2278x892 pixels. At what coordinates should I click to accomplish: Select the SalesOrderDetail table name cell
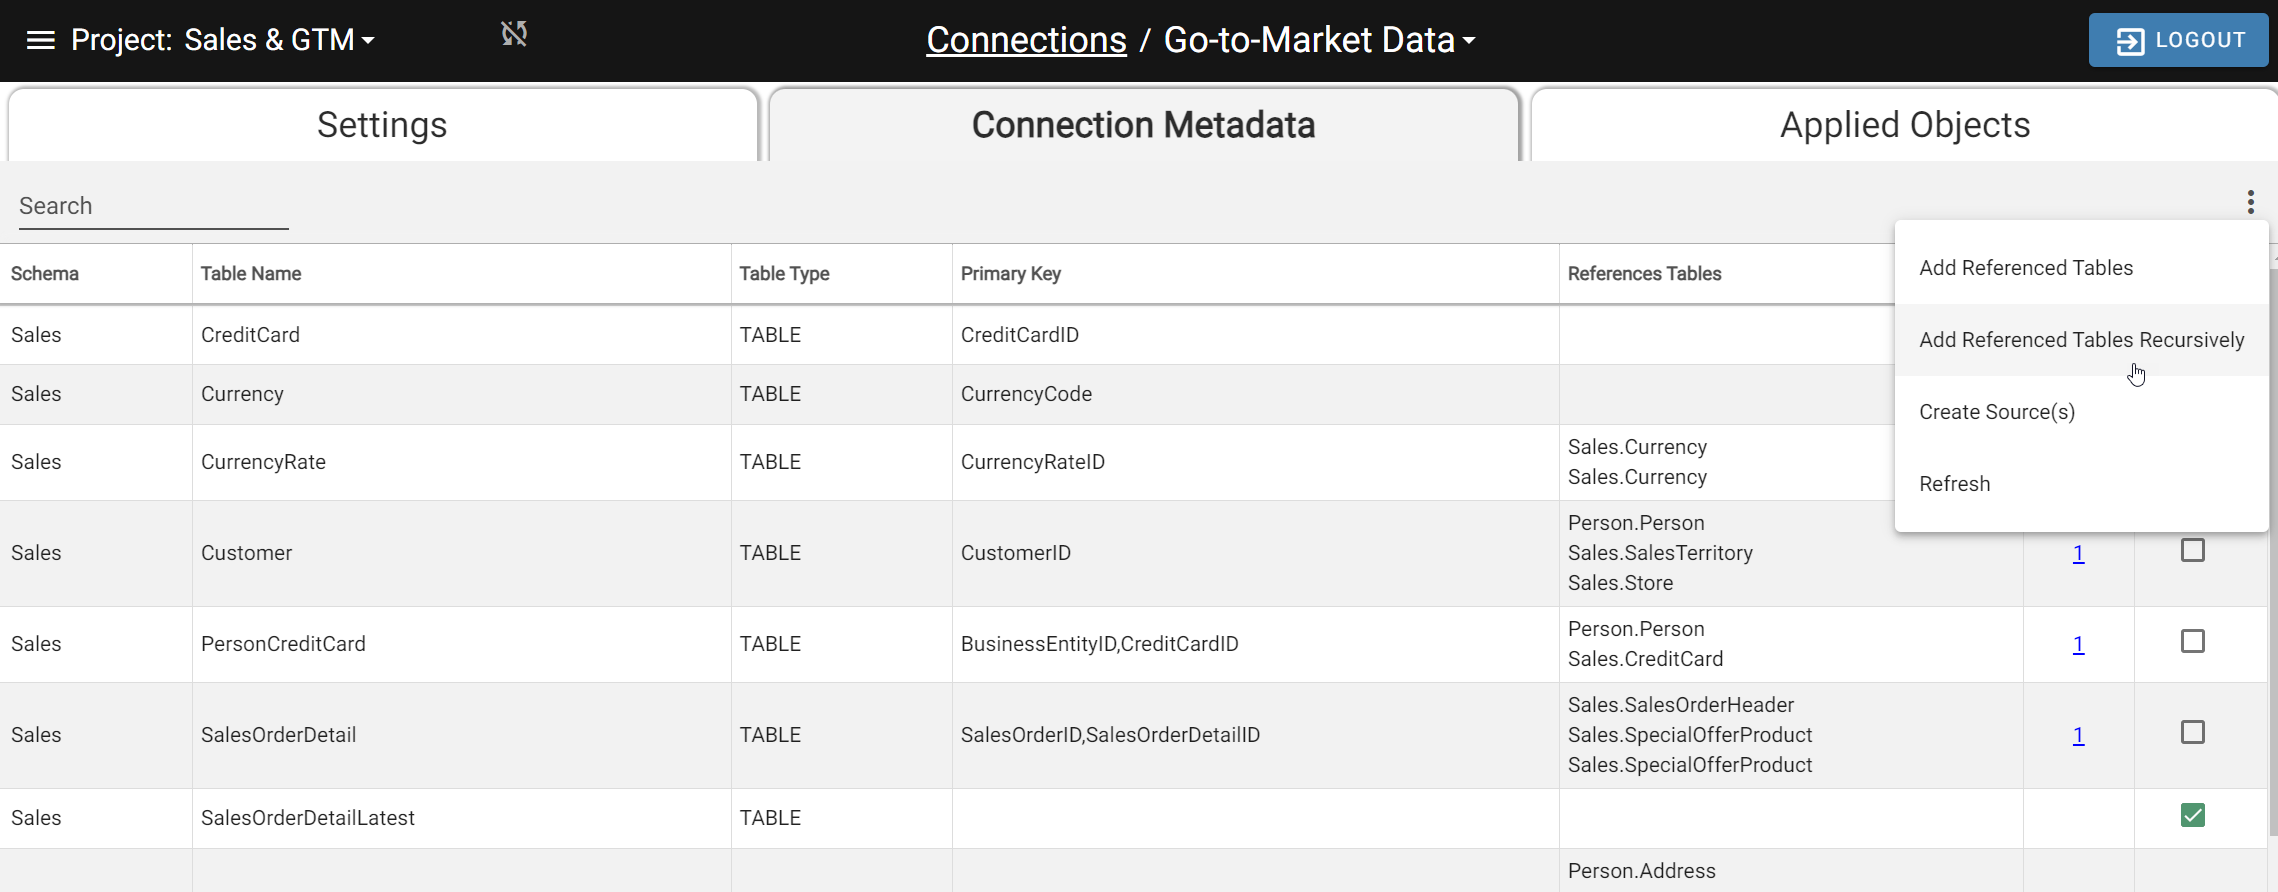click(x=461, y=735)
